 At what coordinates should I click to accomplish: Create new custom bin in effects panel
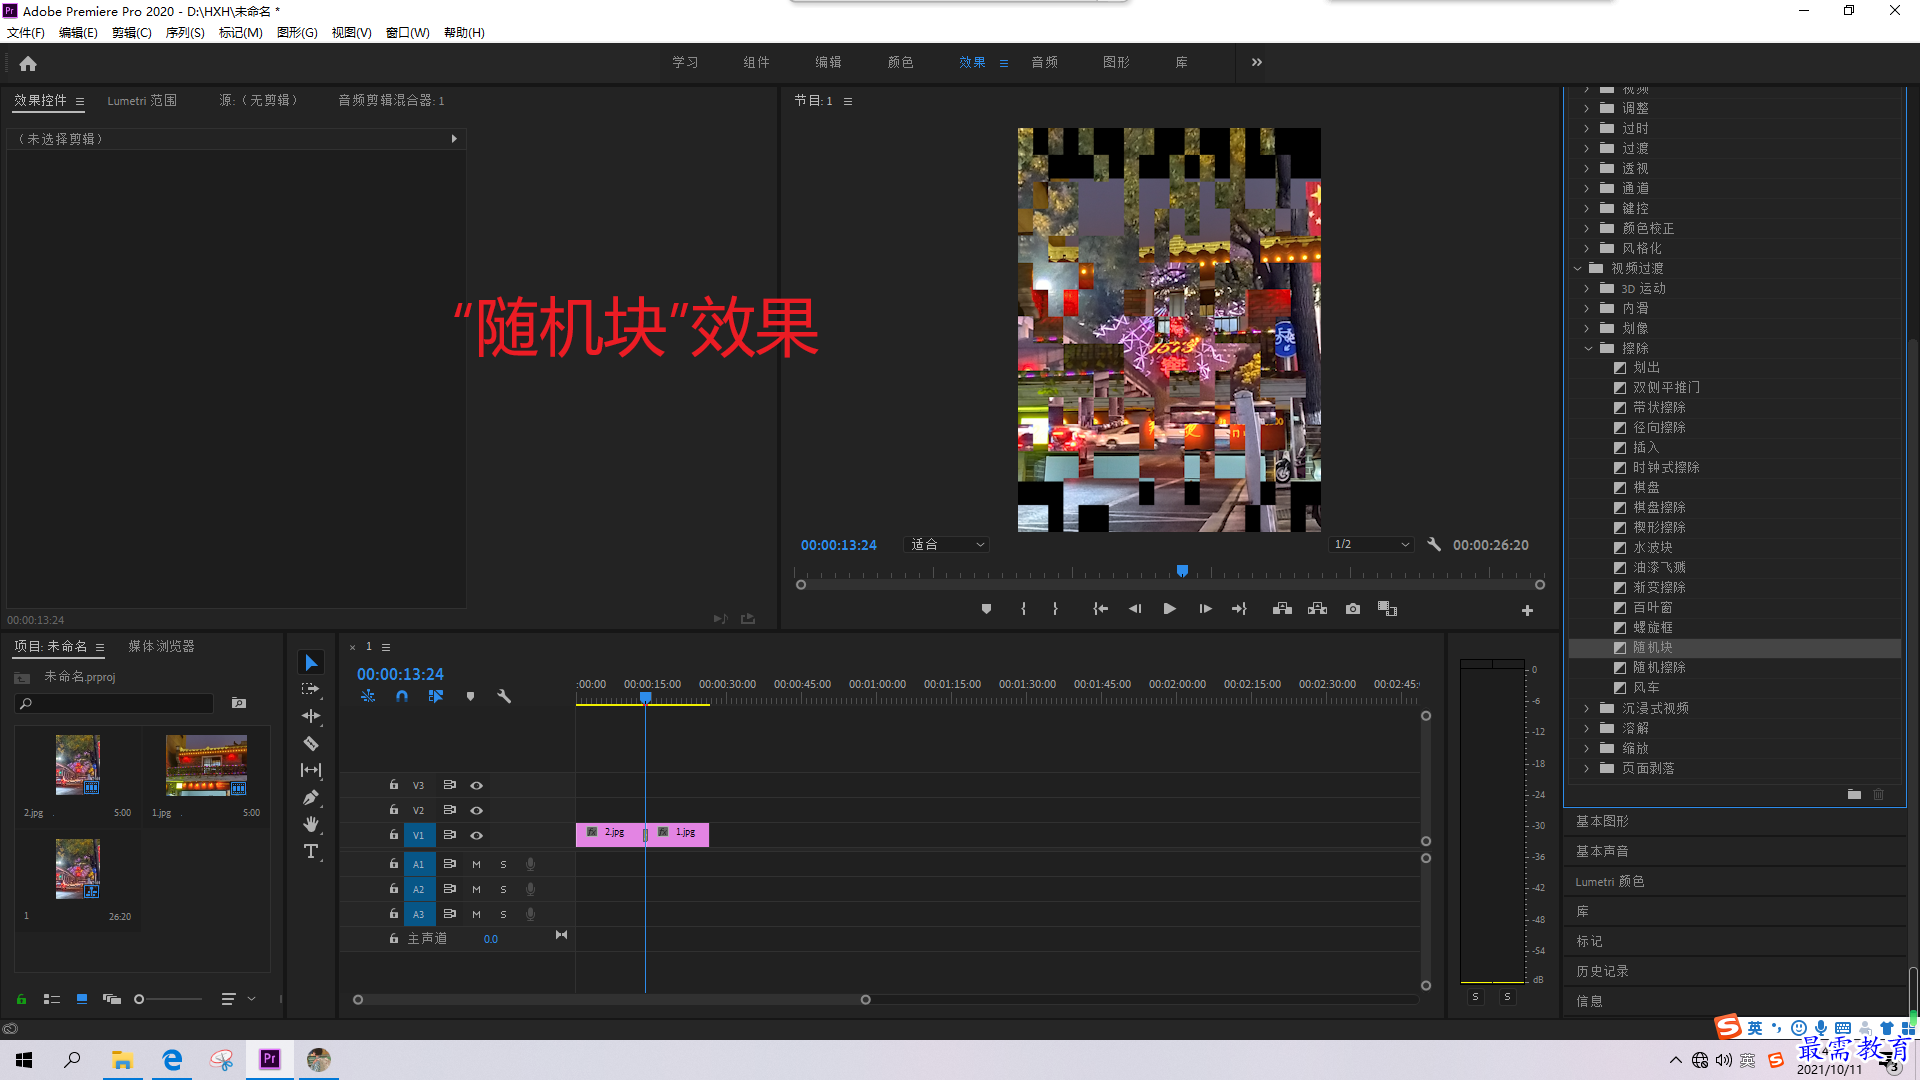(x=1854, y=794)
